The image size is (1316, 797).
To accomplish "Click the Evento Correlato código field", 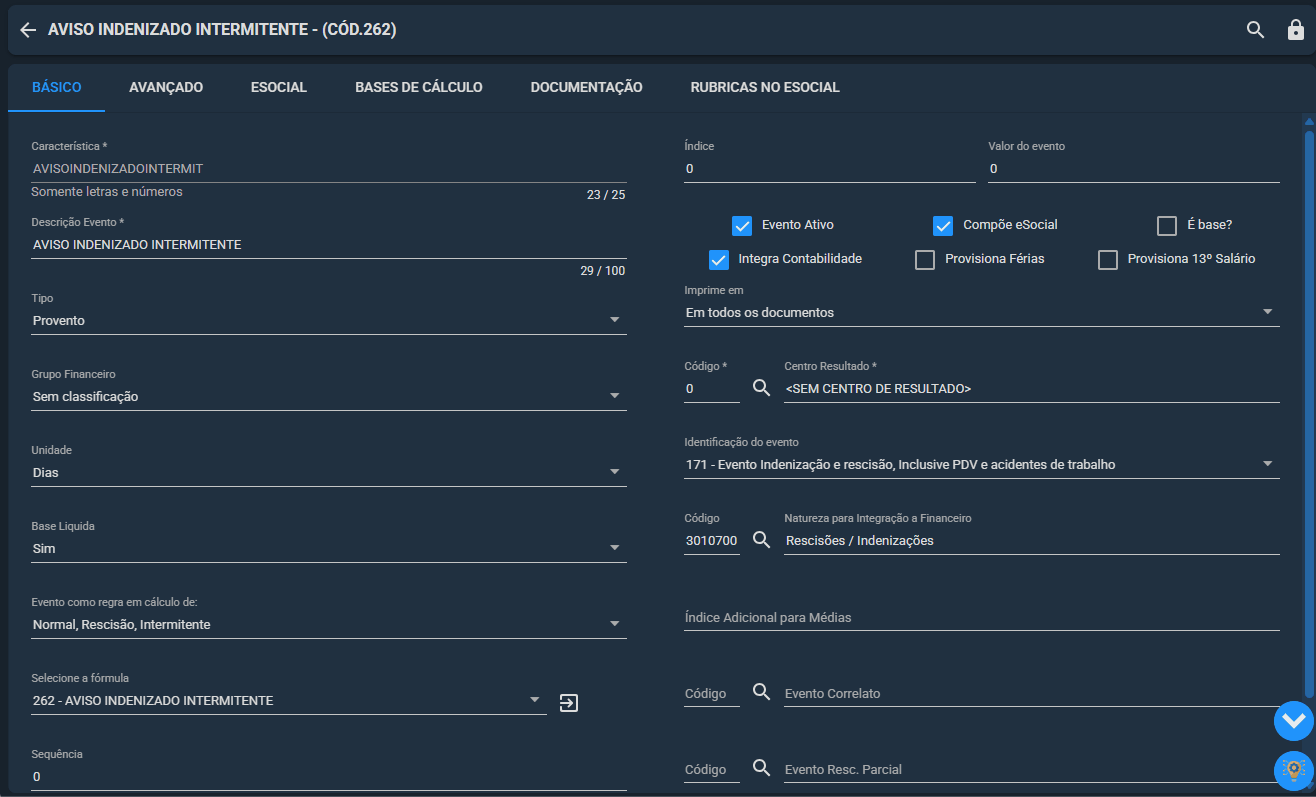I will (712, 693).
